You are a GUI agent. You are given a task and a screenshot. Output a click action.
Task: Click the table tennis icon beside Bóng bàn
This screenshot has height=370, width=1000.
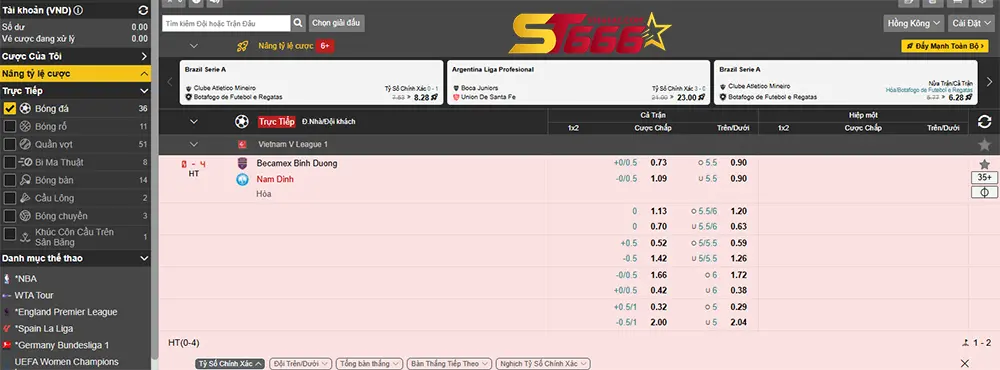click(26, 180)
